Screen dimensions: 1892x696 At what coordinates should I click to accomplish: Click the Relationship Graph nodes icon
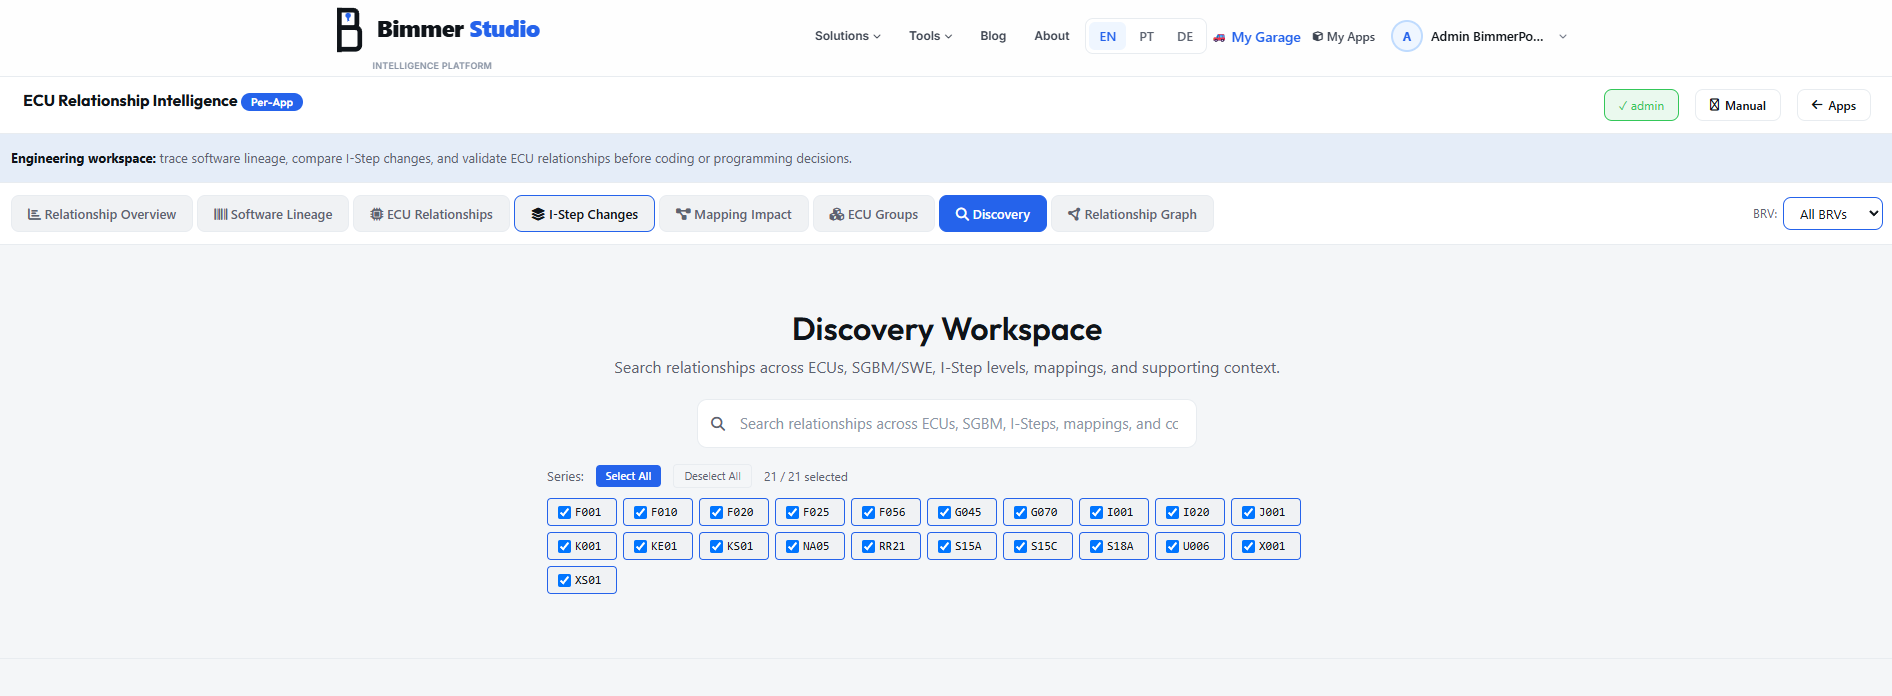pyautogui.click(x=1074, y=214)
